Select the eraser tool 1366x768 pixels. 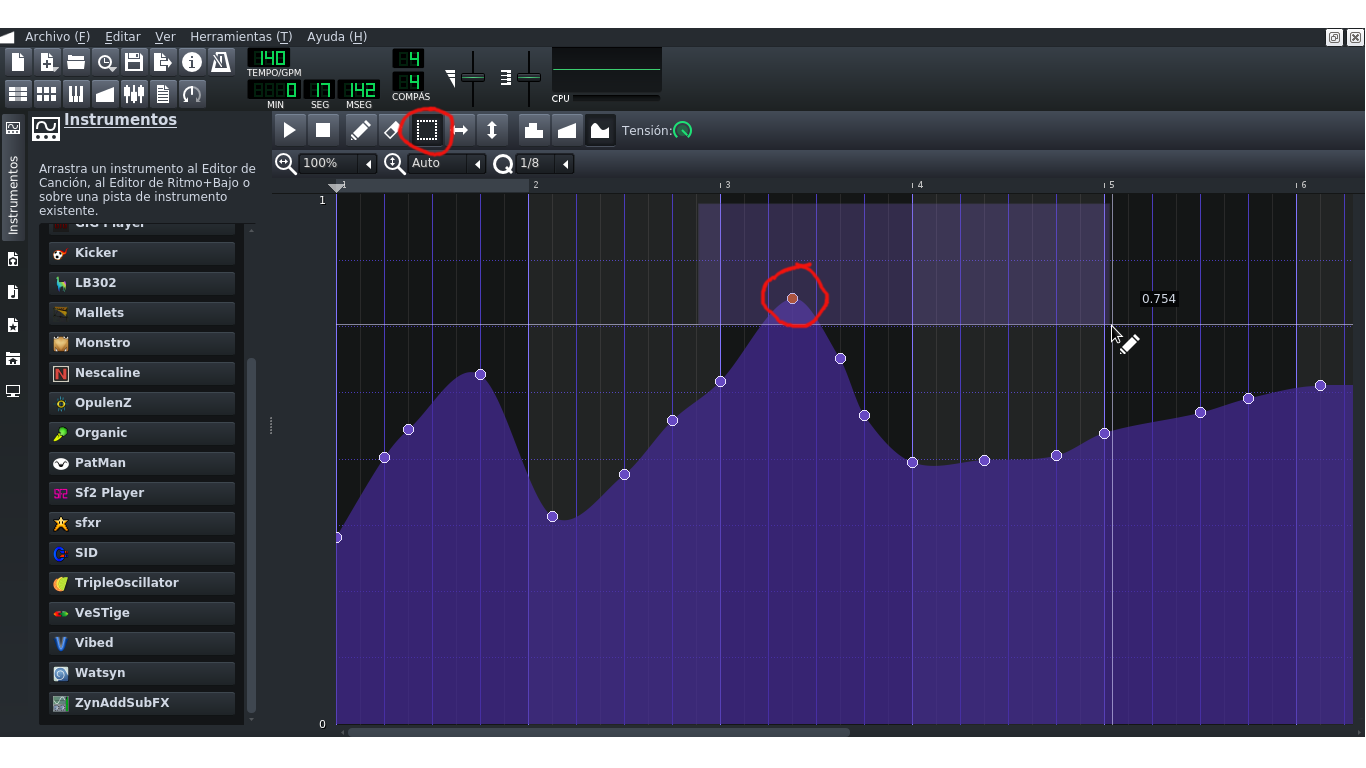[391, 129]
